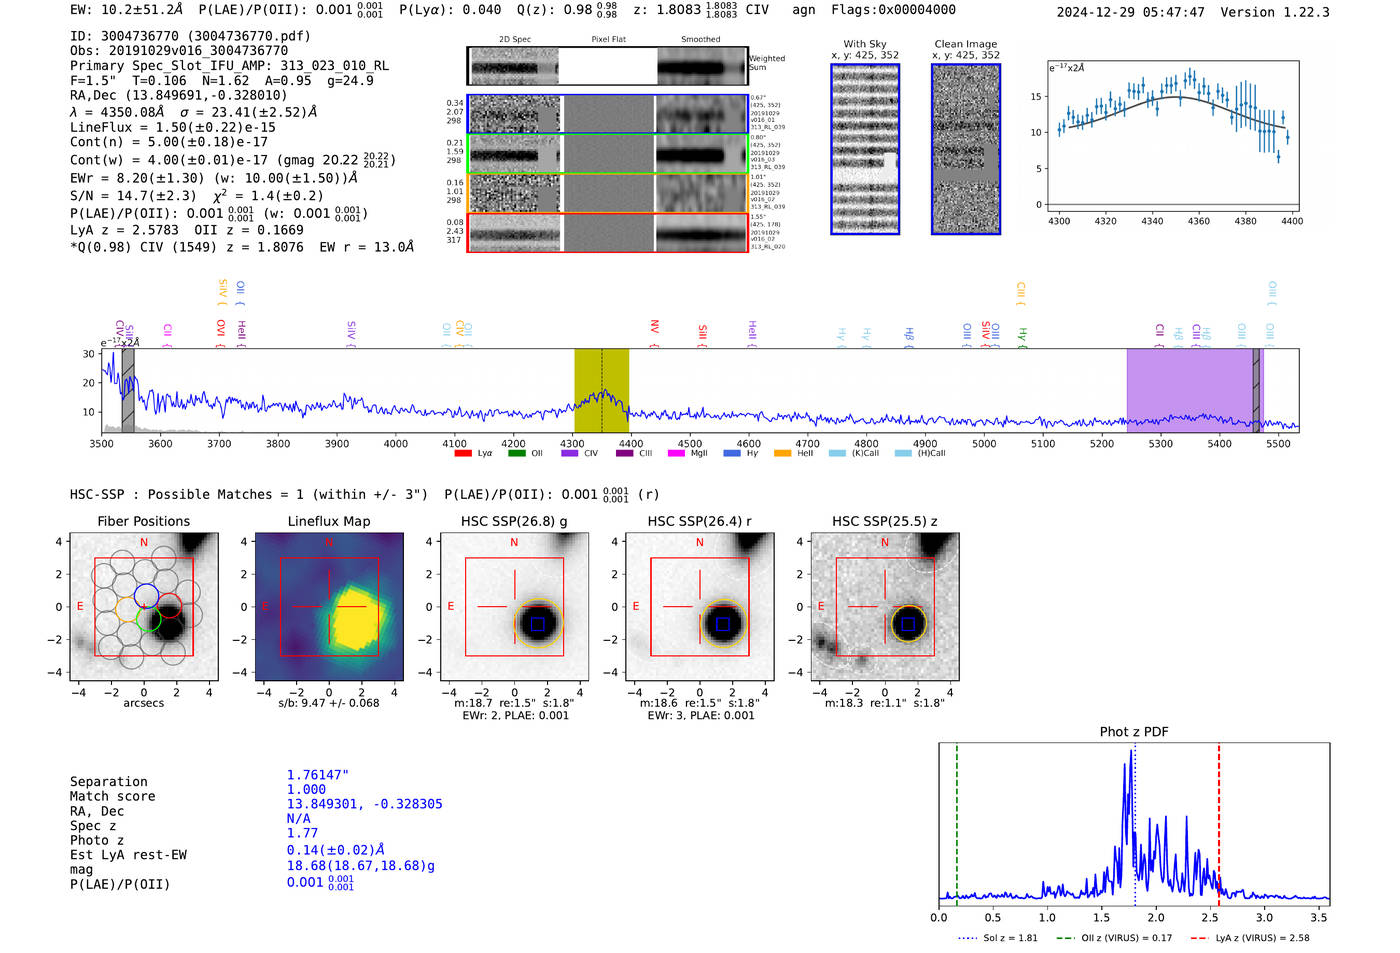Click the CIV purple legend swatch

pos(570,453)
